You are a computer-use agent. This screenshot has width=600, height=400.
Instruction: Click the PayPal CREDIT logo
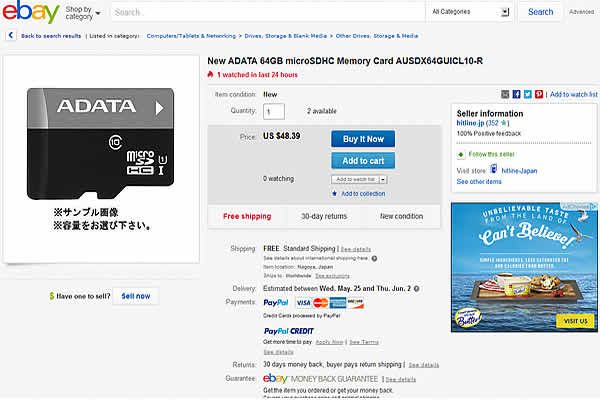(289, 331)
